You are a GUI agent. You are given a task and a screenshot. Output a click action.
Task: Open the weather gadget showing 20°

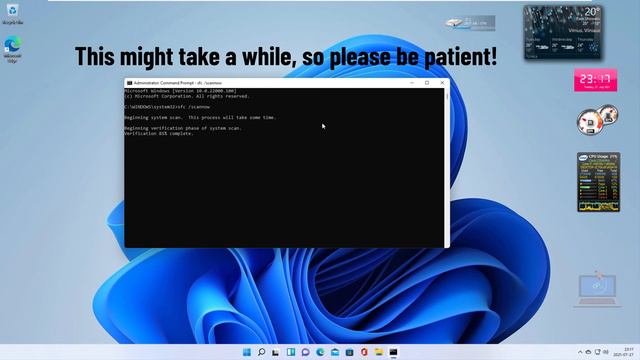(x=562, y=32)
